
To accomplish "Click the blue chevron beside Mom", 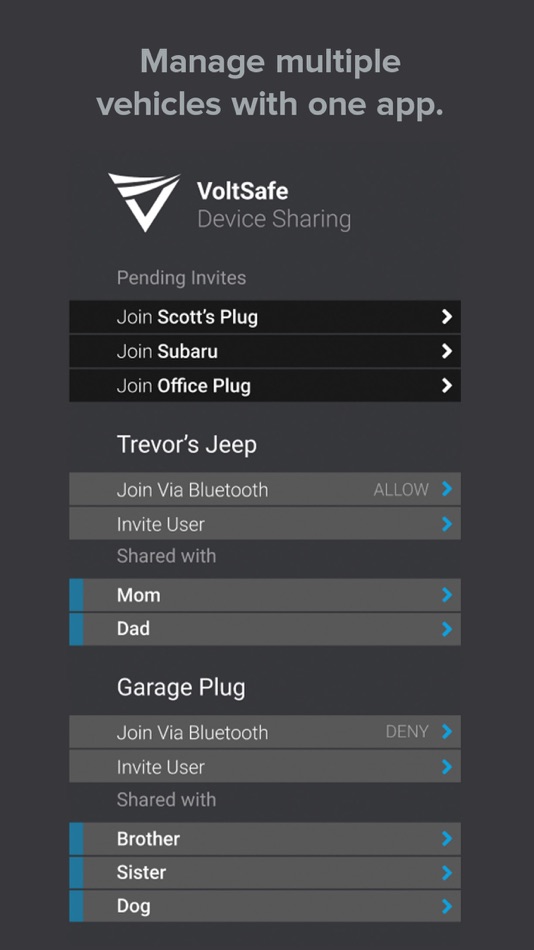I will point(447,595).
